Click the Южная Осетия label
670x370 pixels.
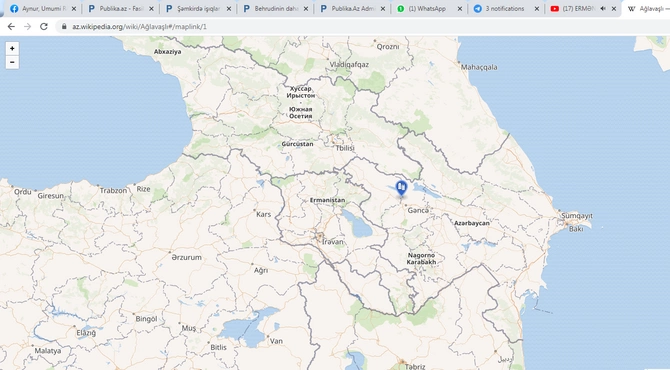(300, 112)
